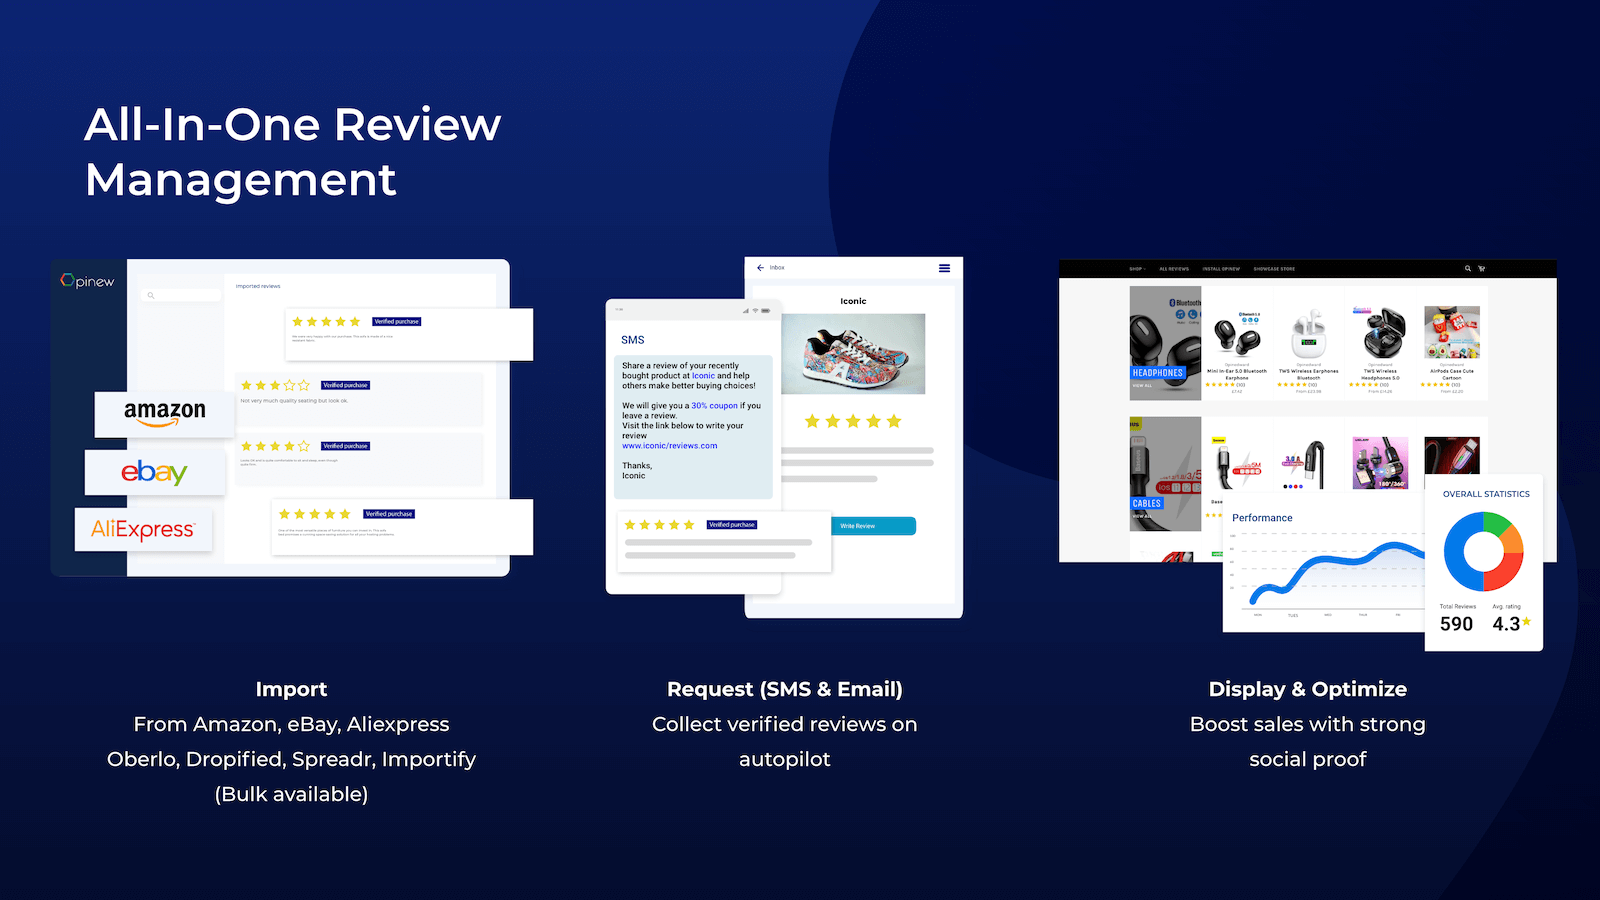Click the Opinew logo in the sidebar
This screenshot has height=900, width=1600.
(x=88, y=281)
